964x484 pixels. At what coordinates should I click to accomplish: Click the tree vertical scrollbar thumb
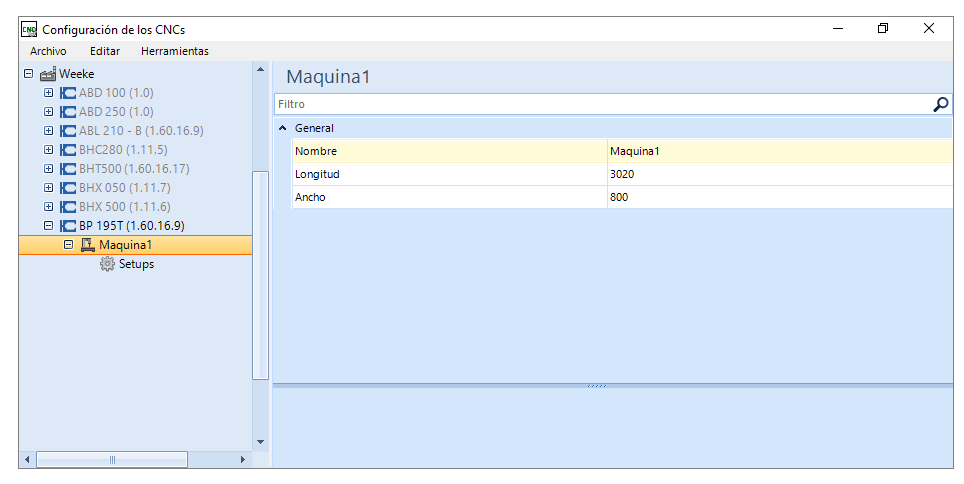260,275
